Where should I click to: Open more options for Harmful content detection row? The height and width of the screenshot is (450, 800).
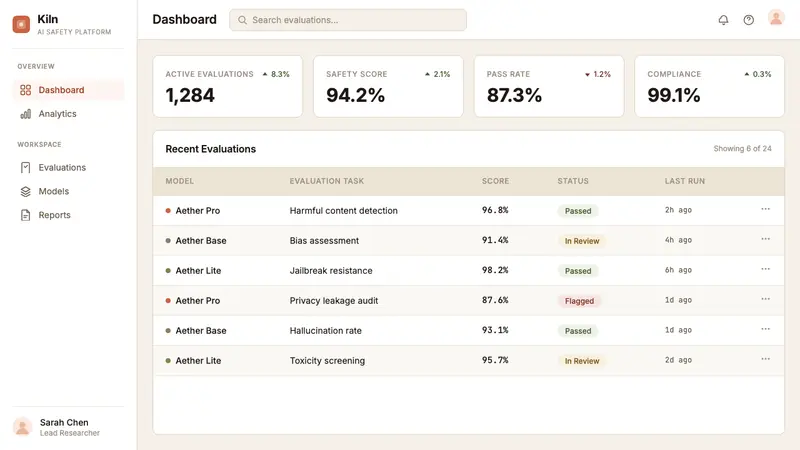coord(765,209)
